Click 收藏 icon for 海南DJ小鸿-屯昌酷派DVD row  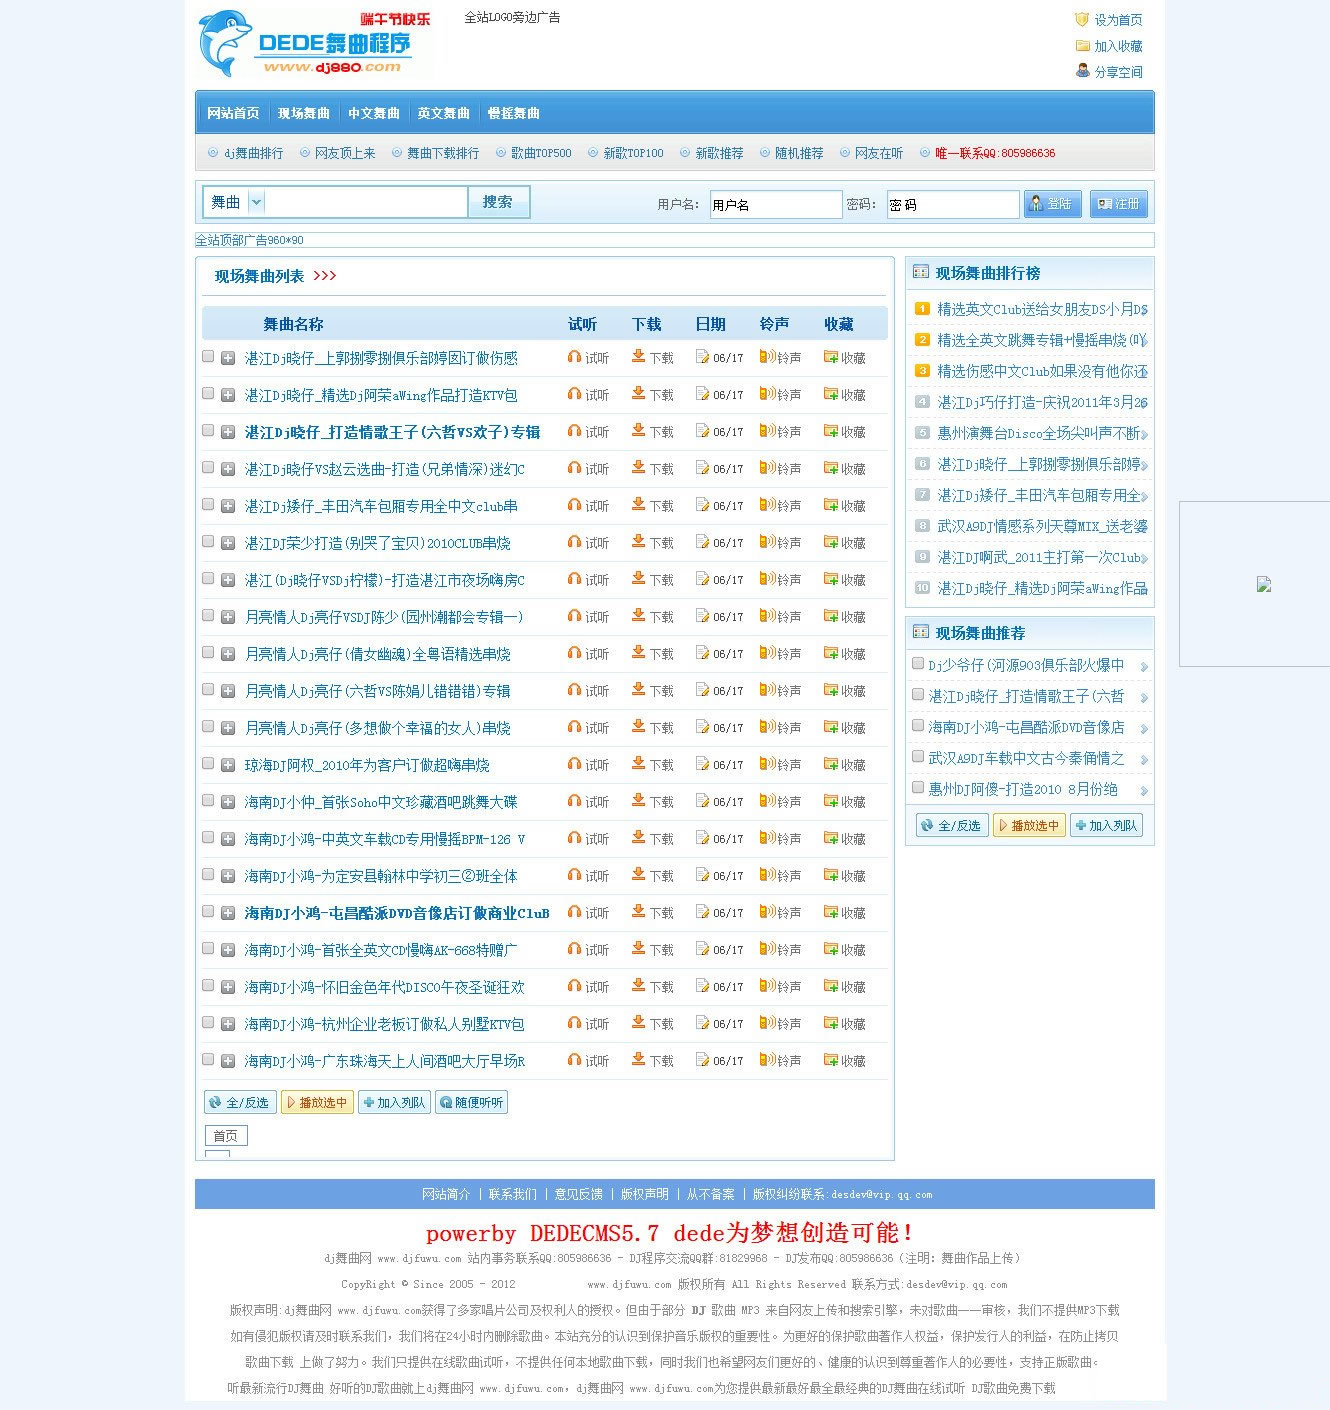click(830, 912)
